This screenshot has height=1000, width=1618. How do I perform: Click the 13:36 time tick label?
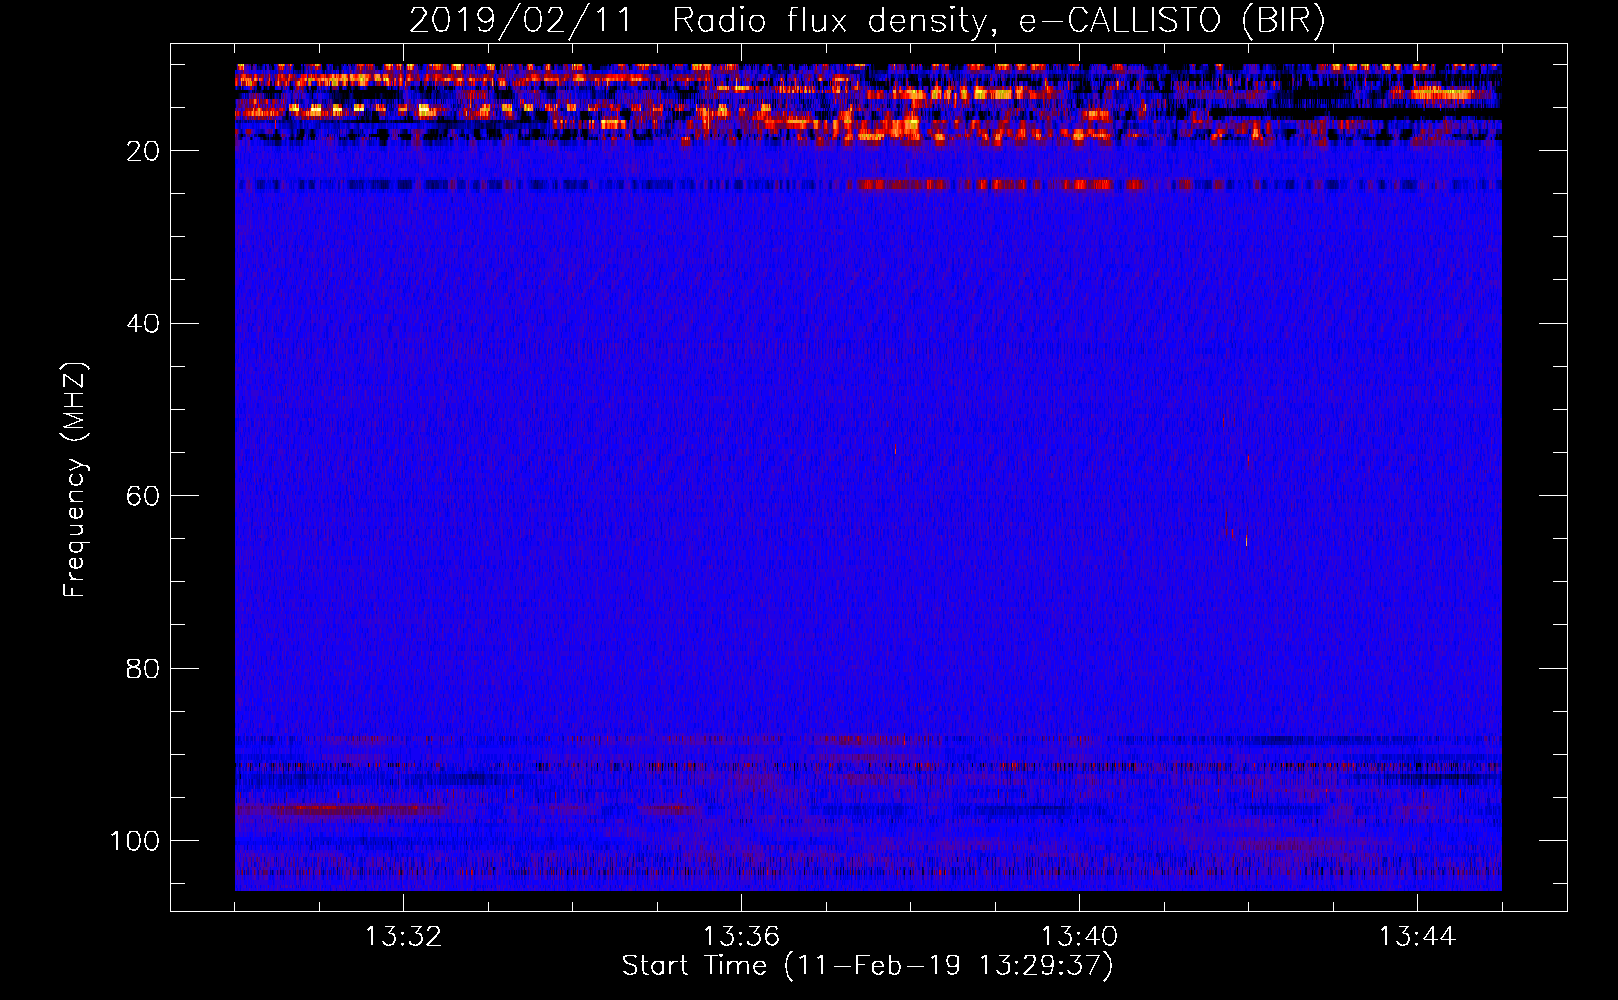pos(741,937)
